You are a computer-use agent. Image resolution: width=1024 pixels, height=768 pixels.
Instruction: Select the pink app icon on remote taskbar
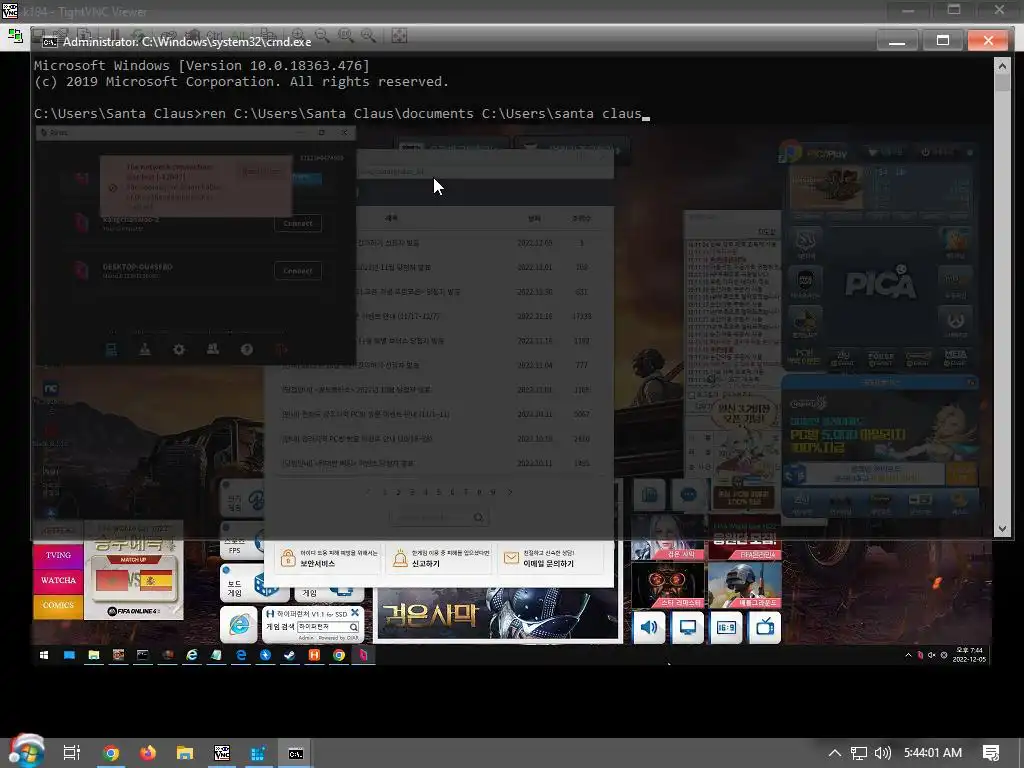363,655
